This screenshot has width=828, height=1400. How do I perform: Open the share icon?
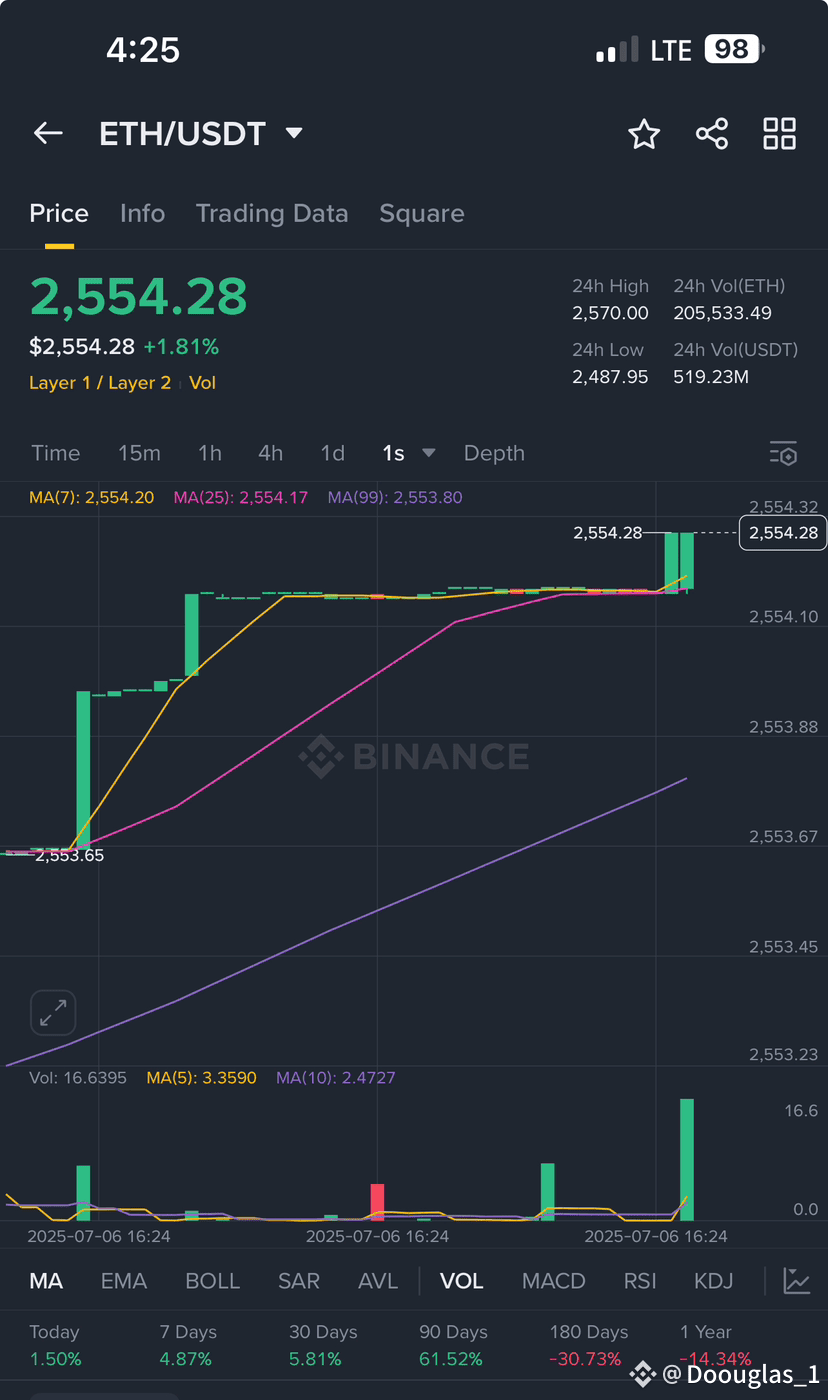712,134
